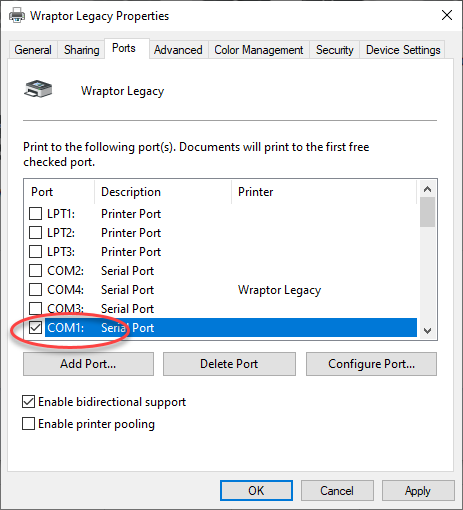This screenshot has width=463, height=510.
Task: Click the port list scrollbar thumb
Action: (427, 212)
